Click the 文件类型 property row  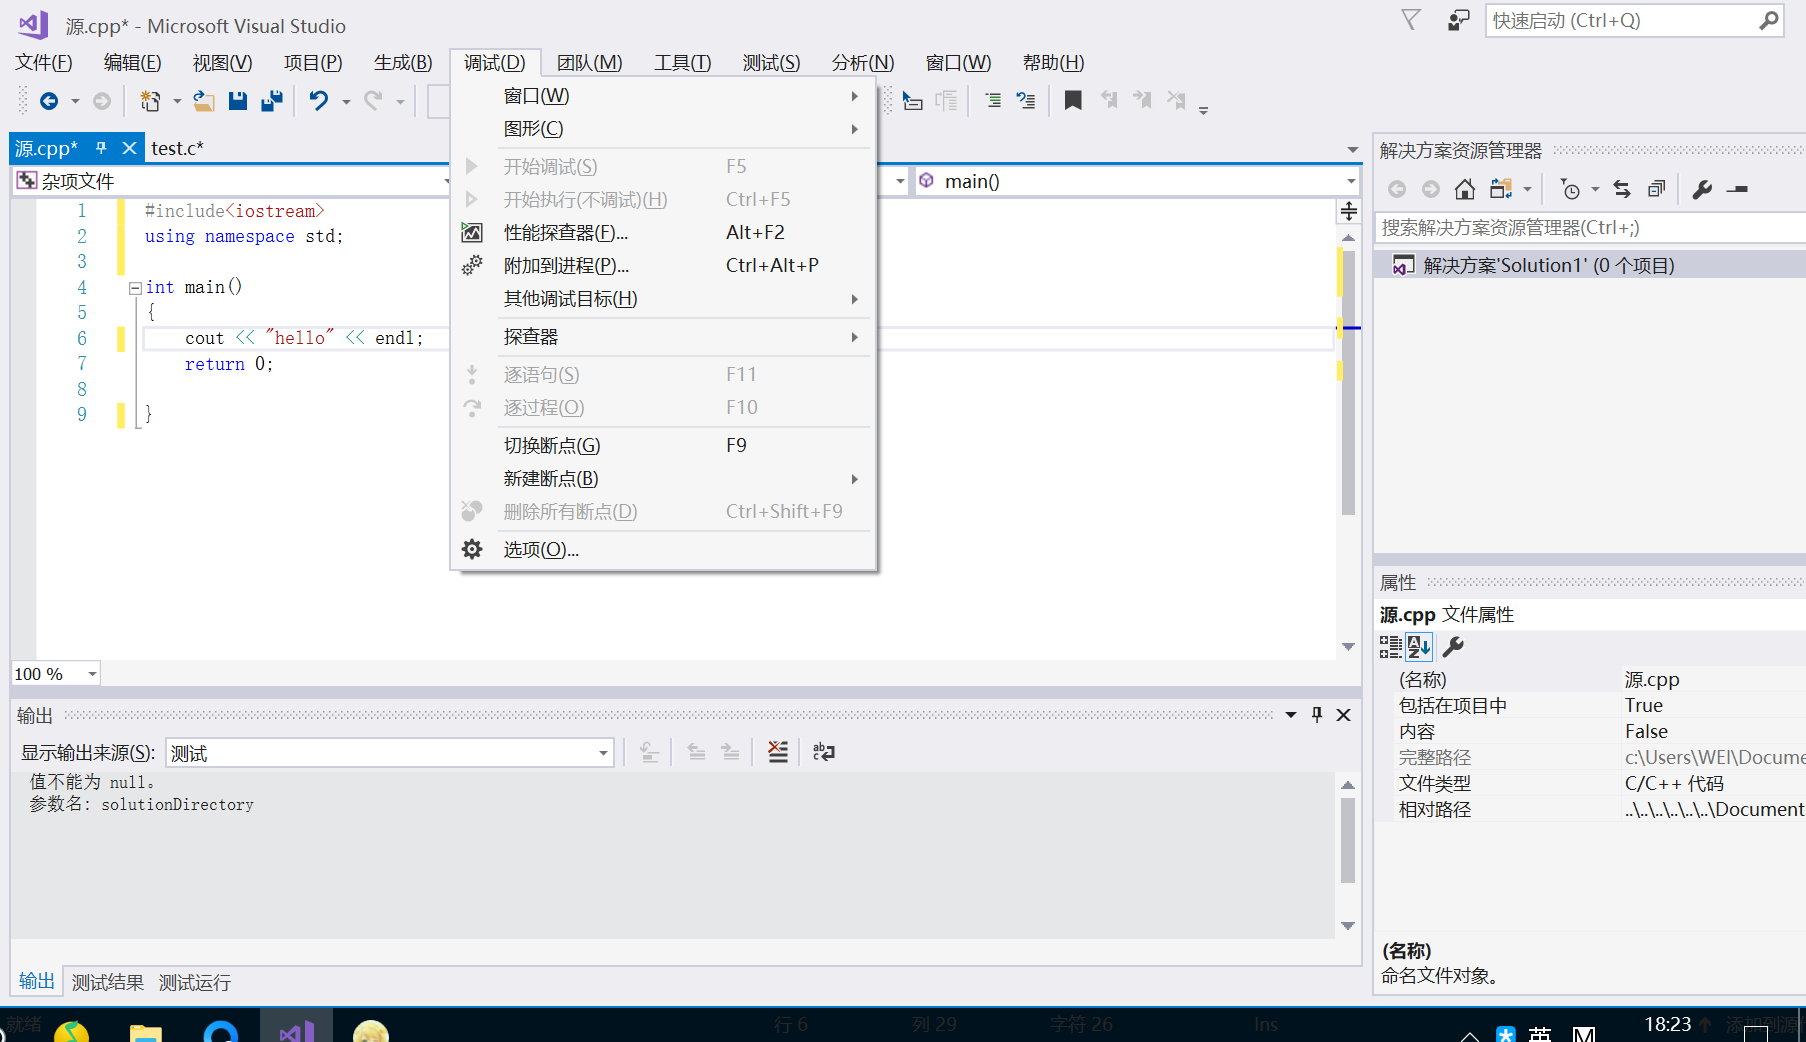[x=1602, y=783]
